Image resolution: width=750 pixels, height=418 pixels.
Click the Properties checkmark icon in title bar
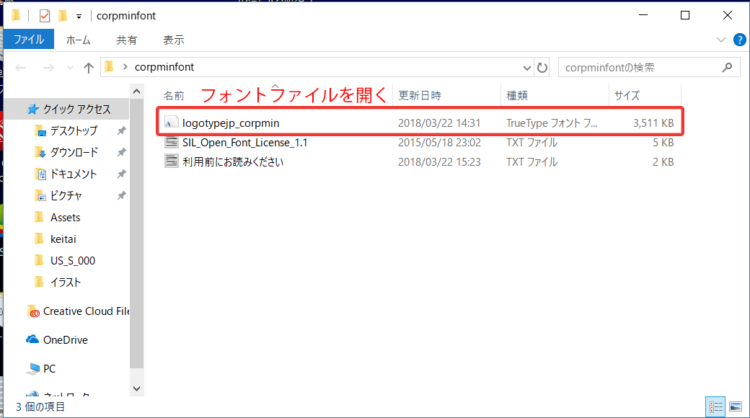point(42,16)
